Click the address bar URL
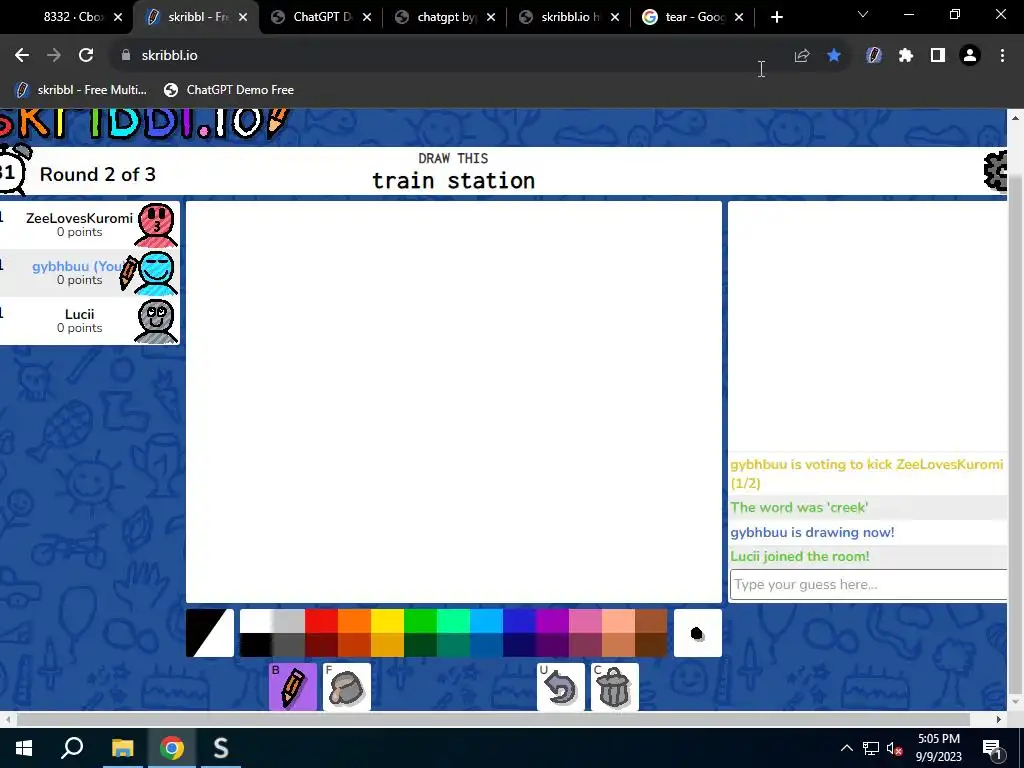Viewport: 1024px width, 768px height. click(169, 56)
